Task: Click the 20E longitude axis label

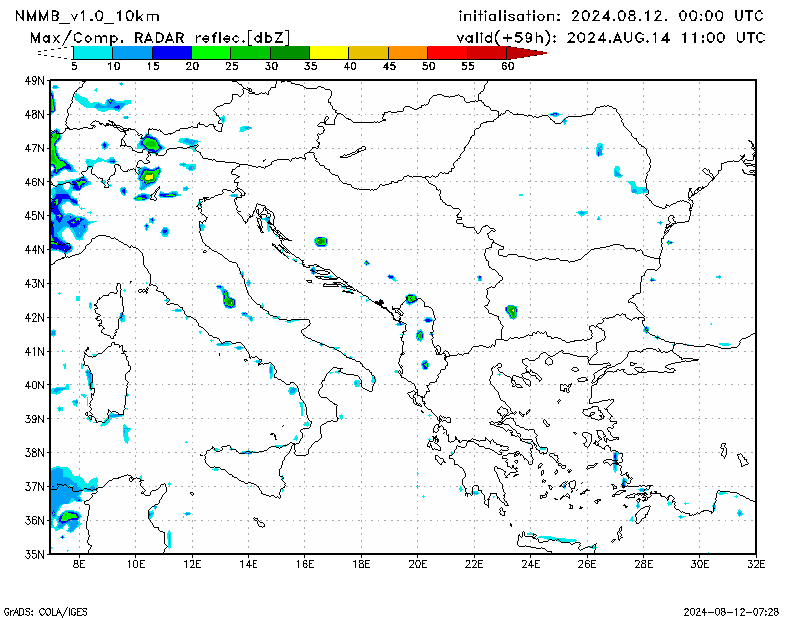Action: (419, 565)
